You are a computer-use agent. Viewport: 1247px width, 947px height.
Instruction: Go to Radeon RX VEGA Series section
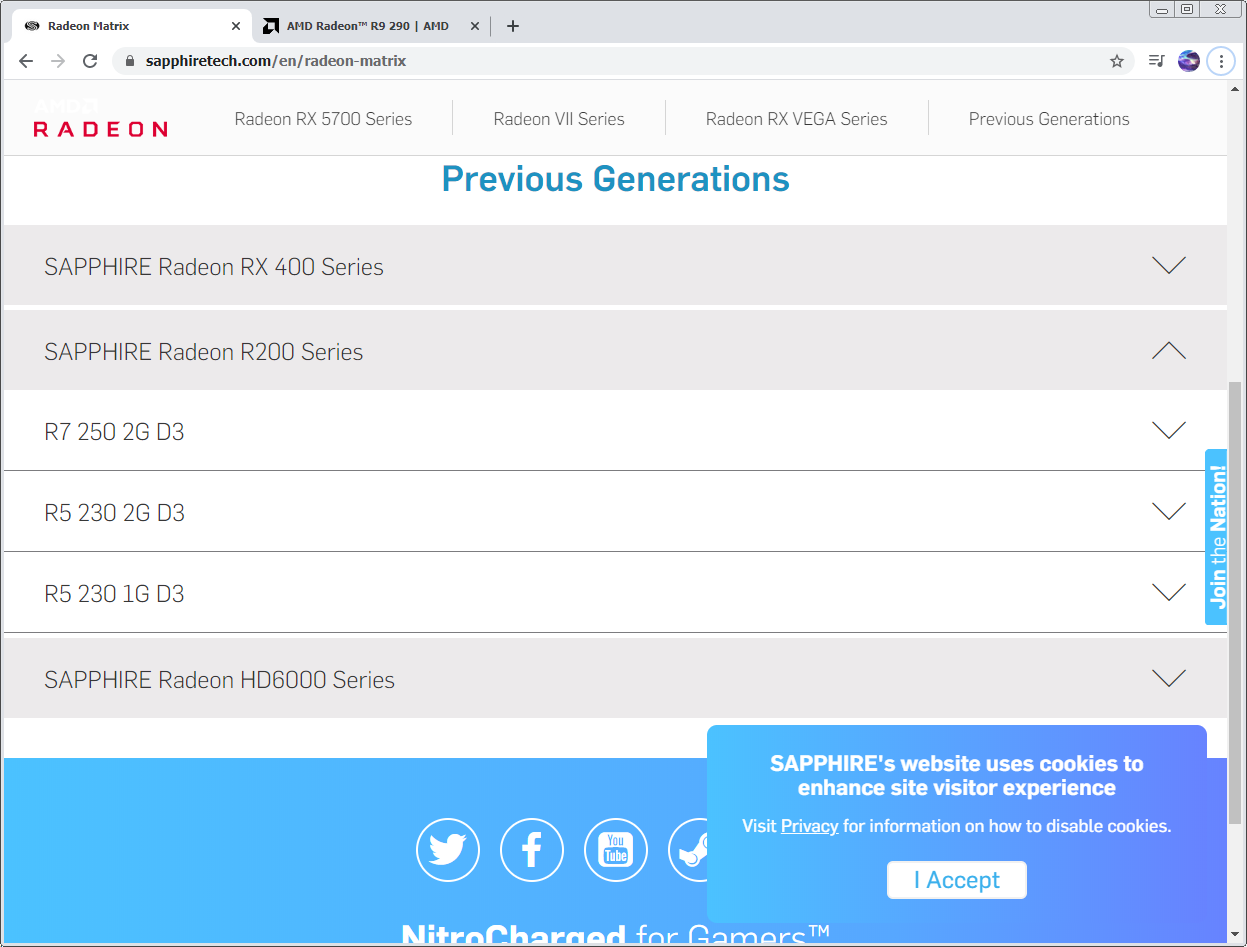pyautogui.click(x=797, y=119)
